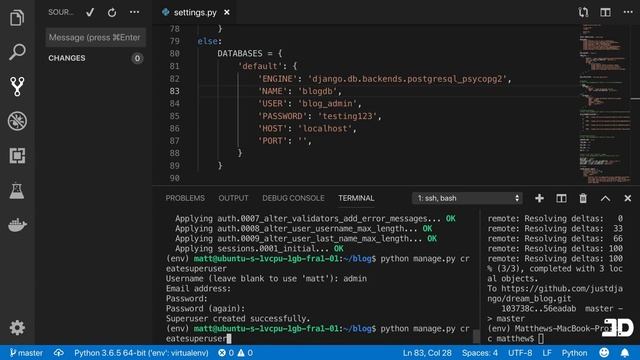Click the 'NAME': 'blogdb' code line

point(300,91)
